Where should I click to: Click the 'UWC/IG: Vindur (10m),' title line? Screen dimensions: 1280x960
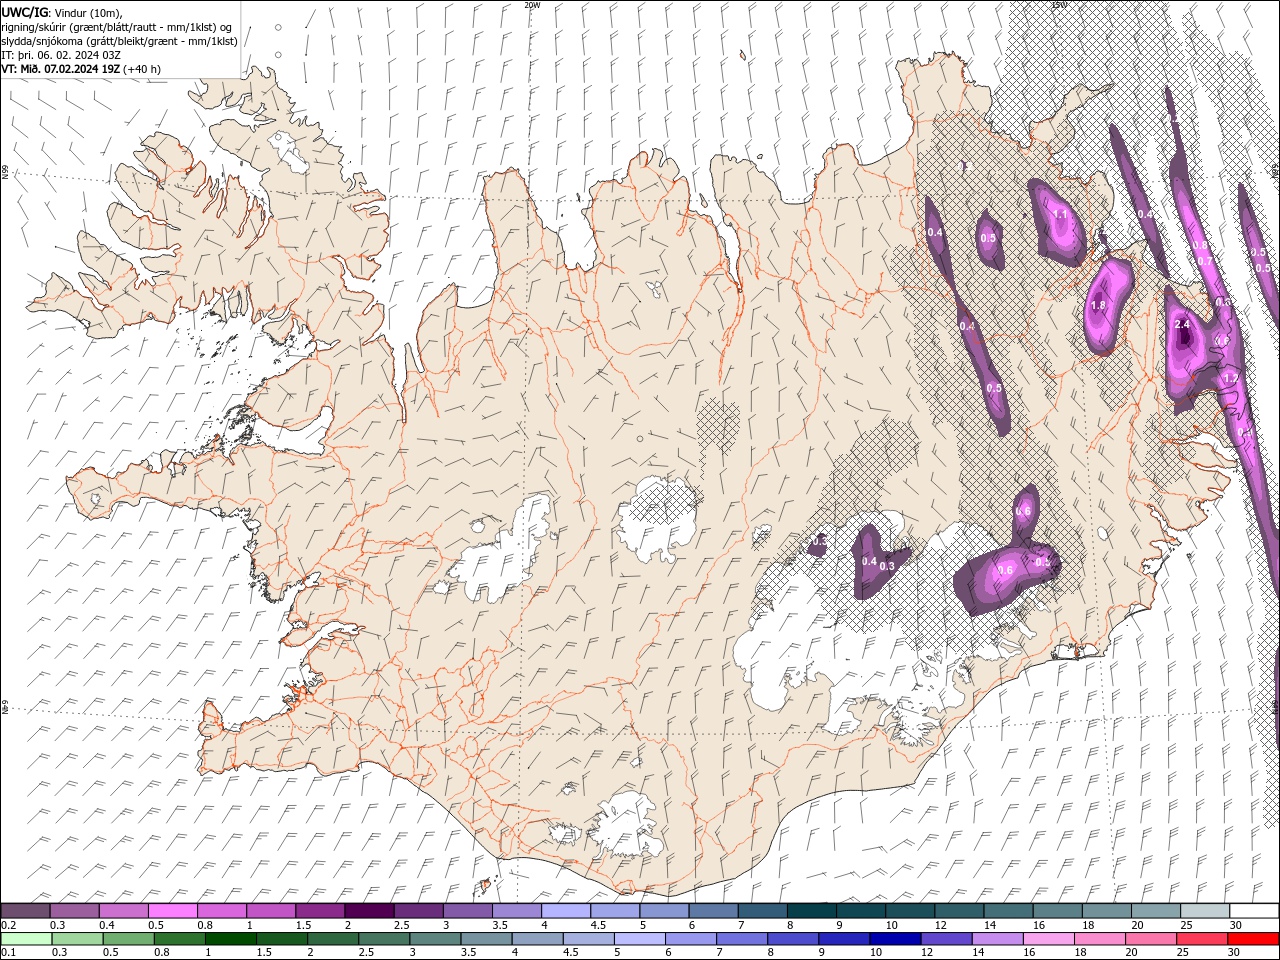[x=62, y=12]
